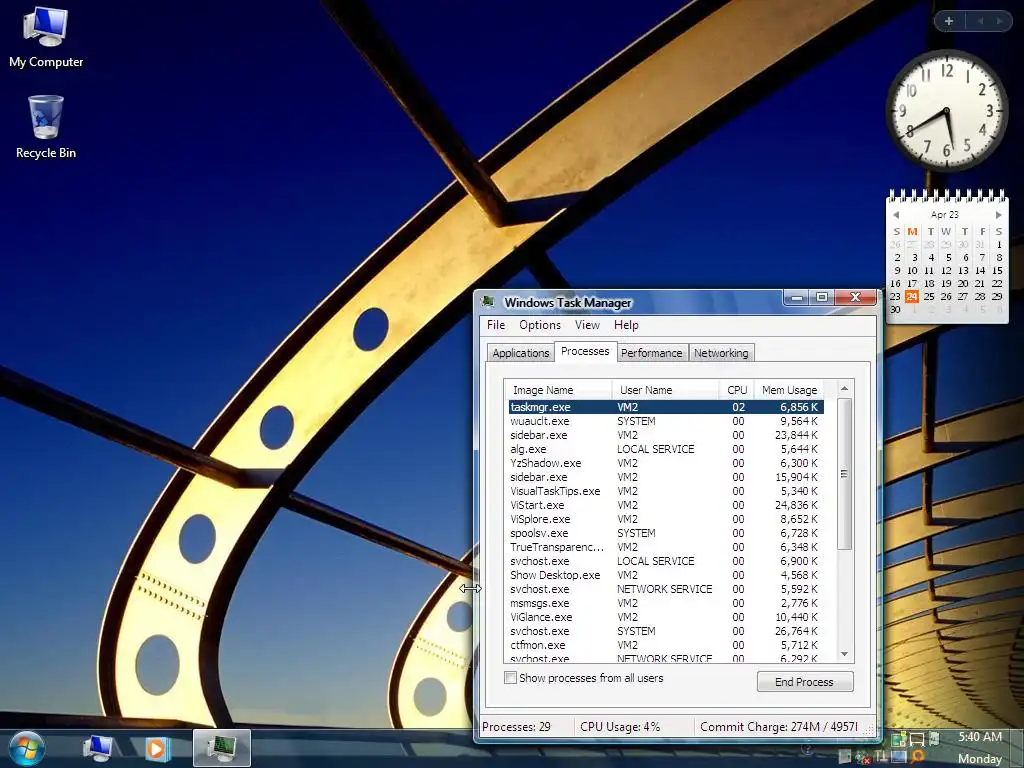Click the 15,904 K memory value
Viewport: 1024px width, 768px height.
pyautogui.click(x=796, y=477)
